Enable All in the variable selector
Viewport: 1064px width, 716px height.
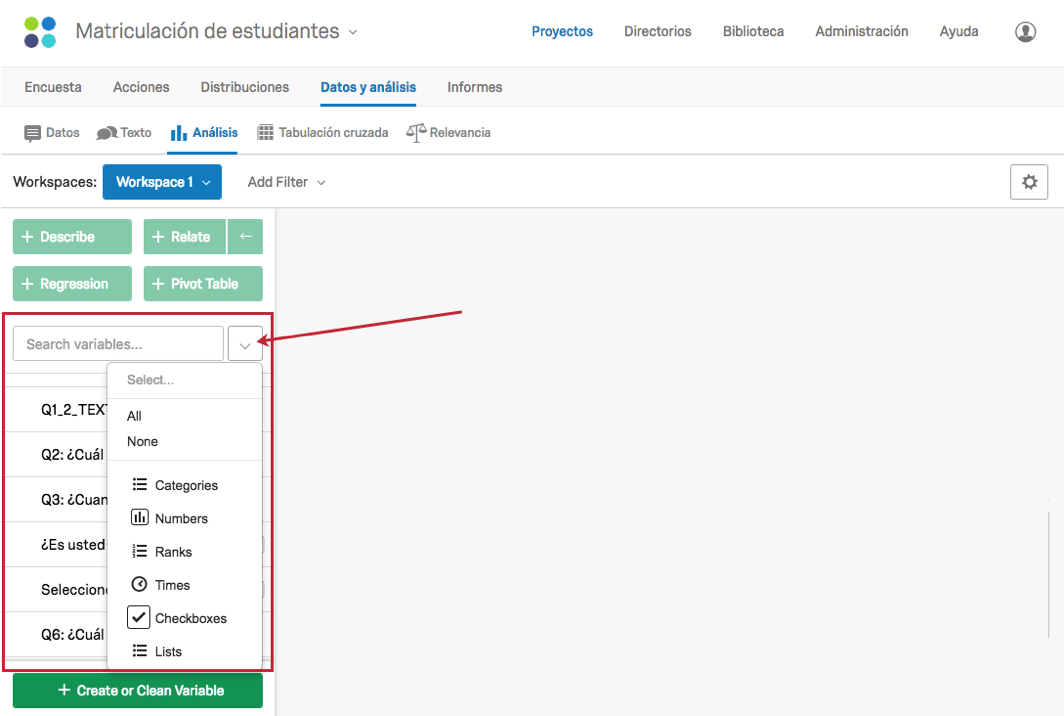[133, 415]
